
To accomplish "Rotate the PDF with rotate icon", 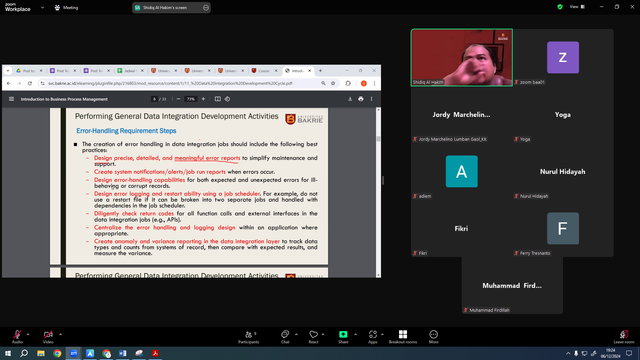I will pos(227,99).
